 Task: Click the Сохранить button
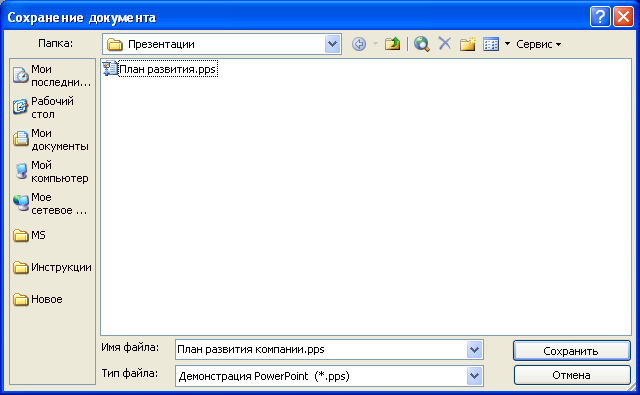point(571,351)
